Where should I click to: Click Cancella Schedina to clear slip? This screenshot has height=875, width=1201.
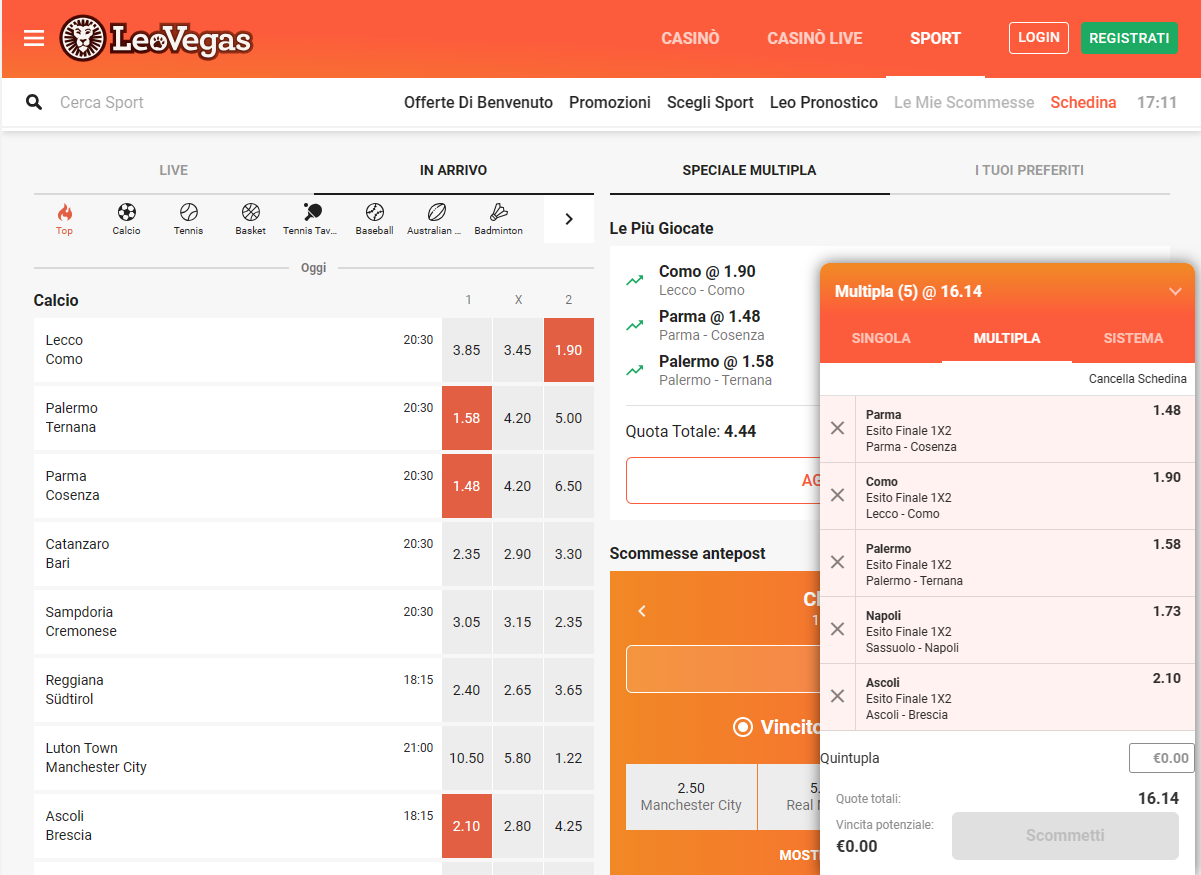click(1138, 379)
